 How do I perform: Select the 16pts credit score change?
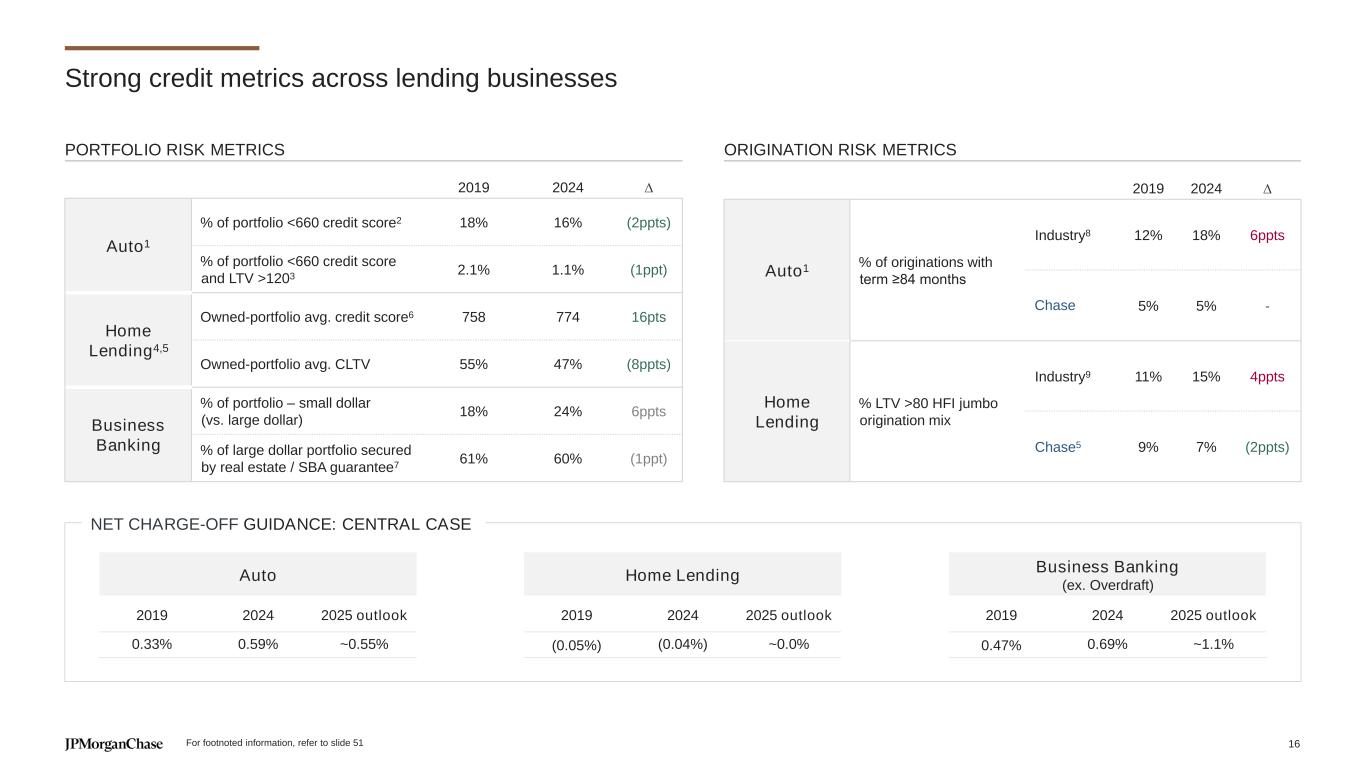click(651, 317)
